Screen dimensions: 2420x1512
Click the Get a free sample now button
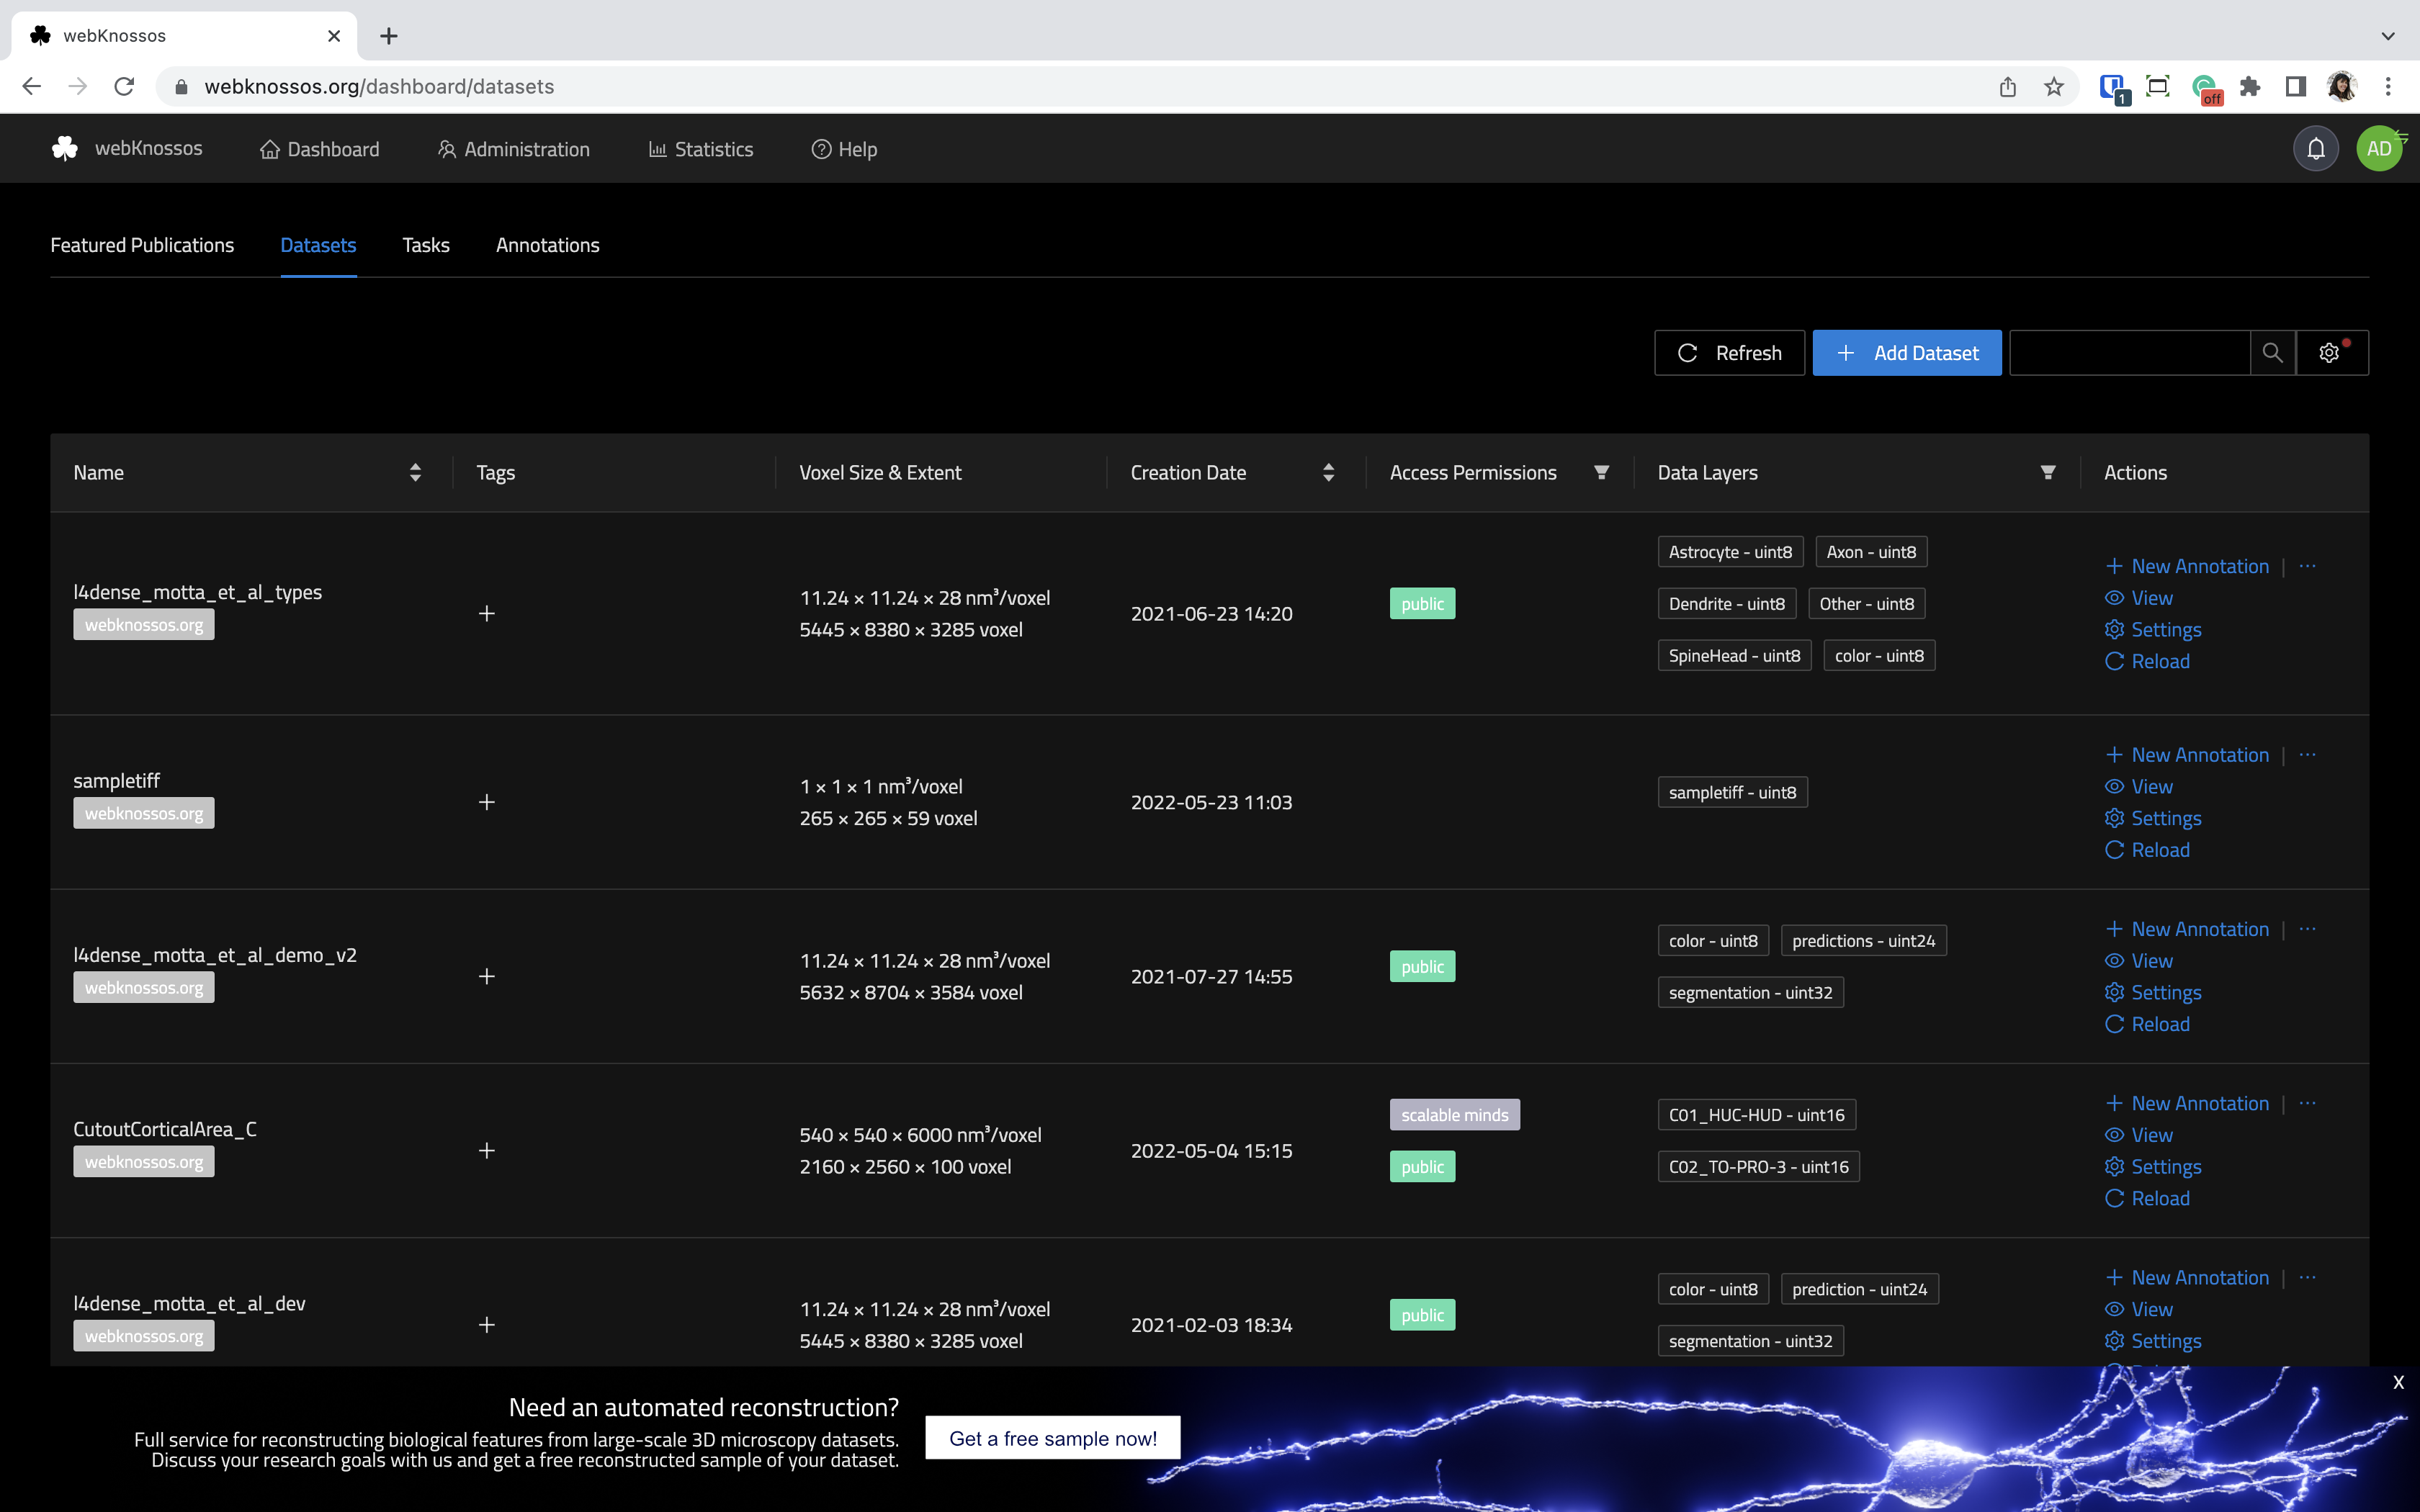(1052, 1437)
